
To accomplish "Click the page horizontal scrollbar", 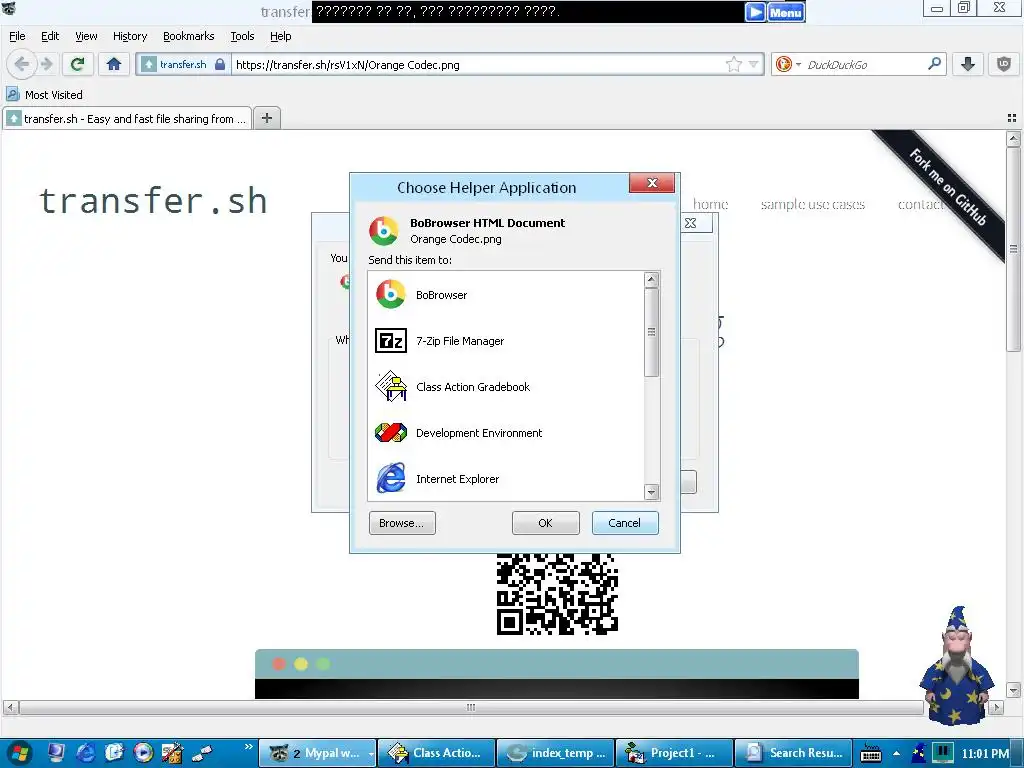I will pyautogui.click(x=470, y=707).
